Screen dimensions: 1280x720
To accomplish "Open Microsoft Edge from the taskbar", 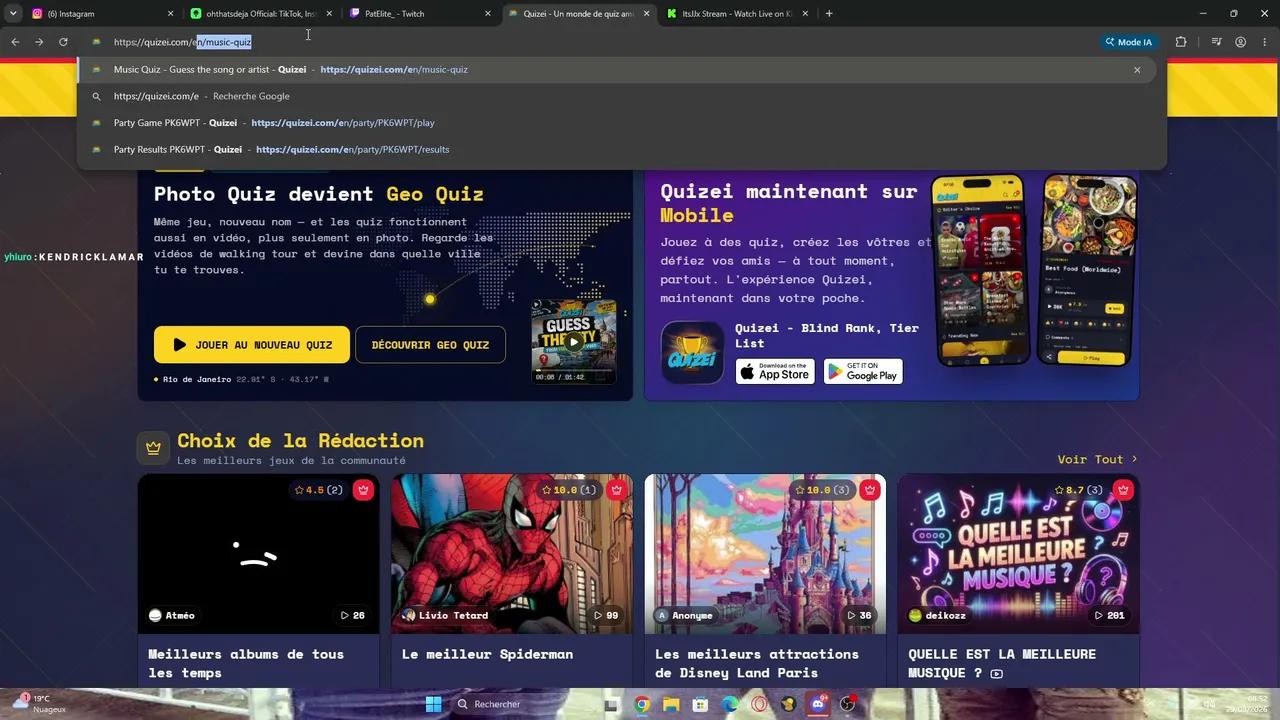I will [730, 704].
